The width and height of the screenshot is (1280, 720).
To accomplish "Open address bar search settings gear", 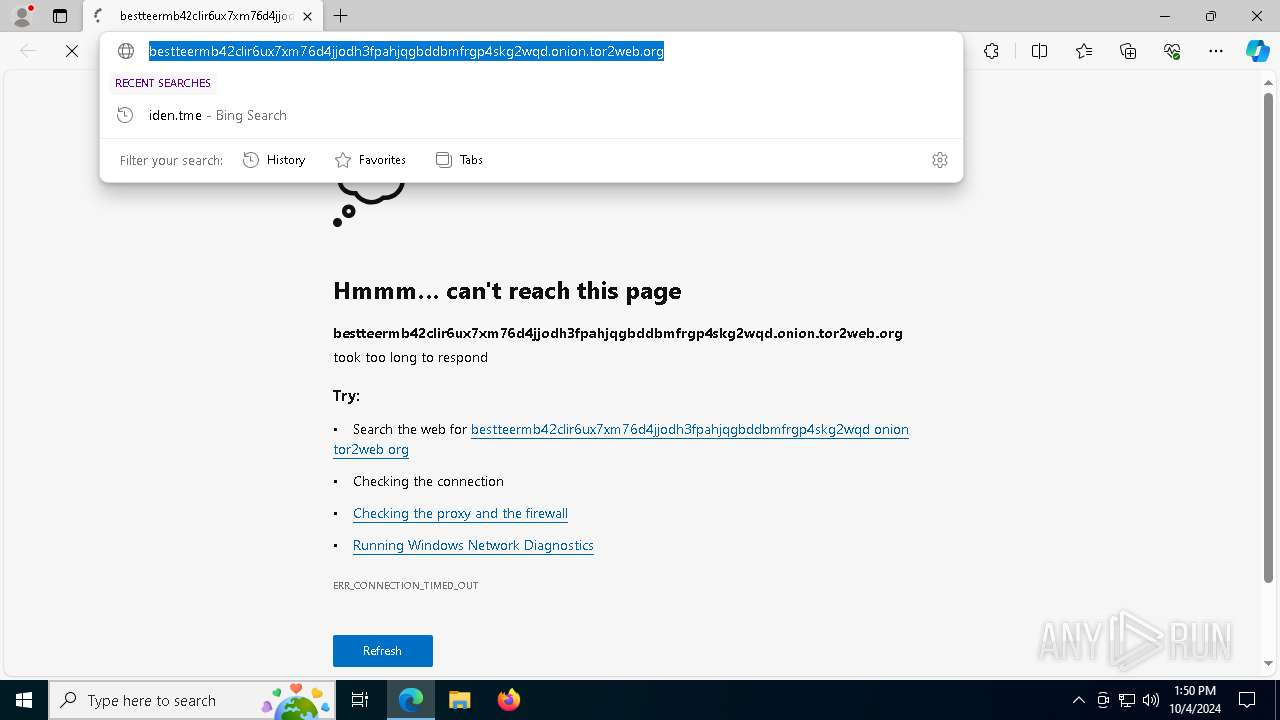I will [940, 160].
